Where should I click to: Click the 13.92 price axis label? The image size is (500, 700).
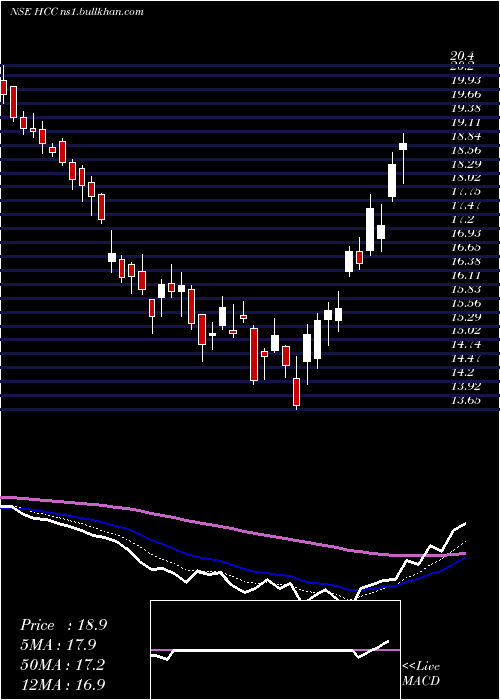click(x=466, y=386)
